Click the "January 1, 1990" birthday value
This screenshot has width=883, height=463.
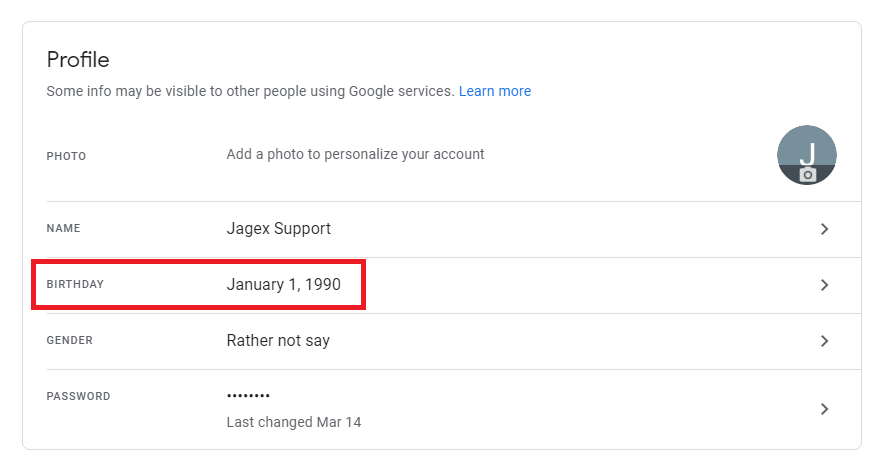click(x=284, y=285)
